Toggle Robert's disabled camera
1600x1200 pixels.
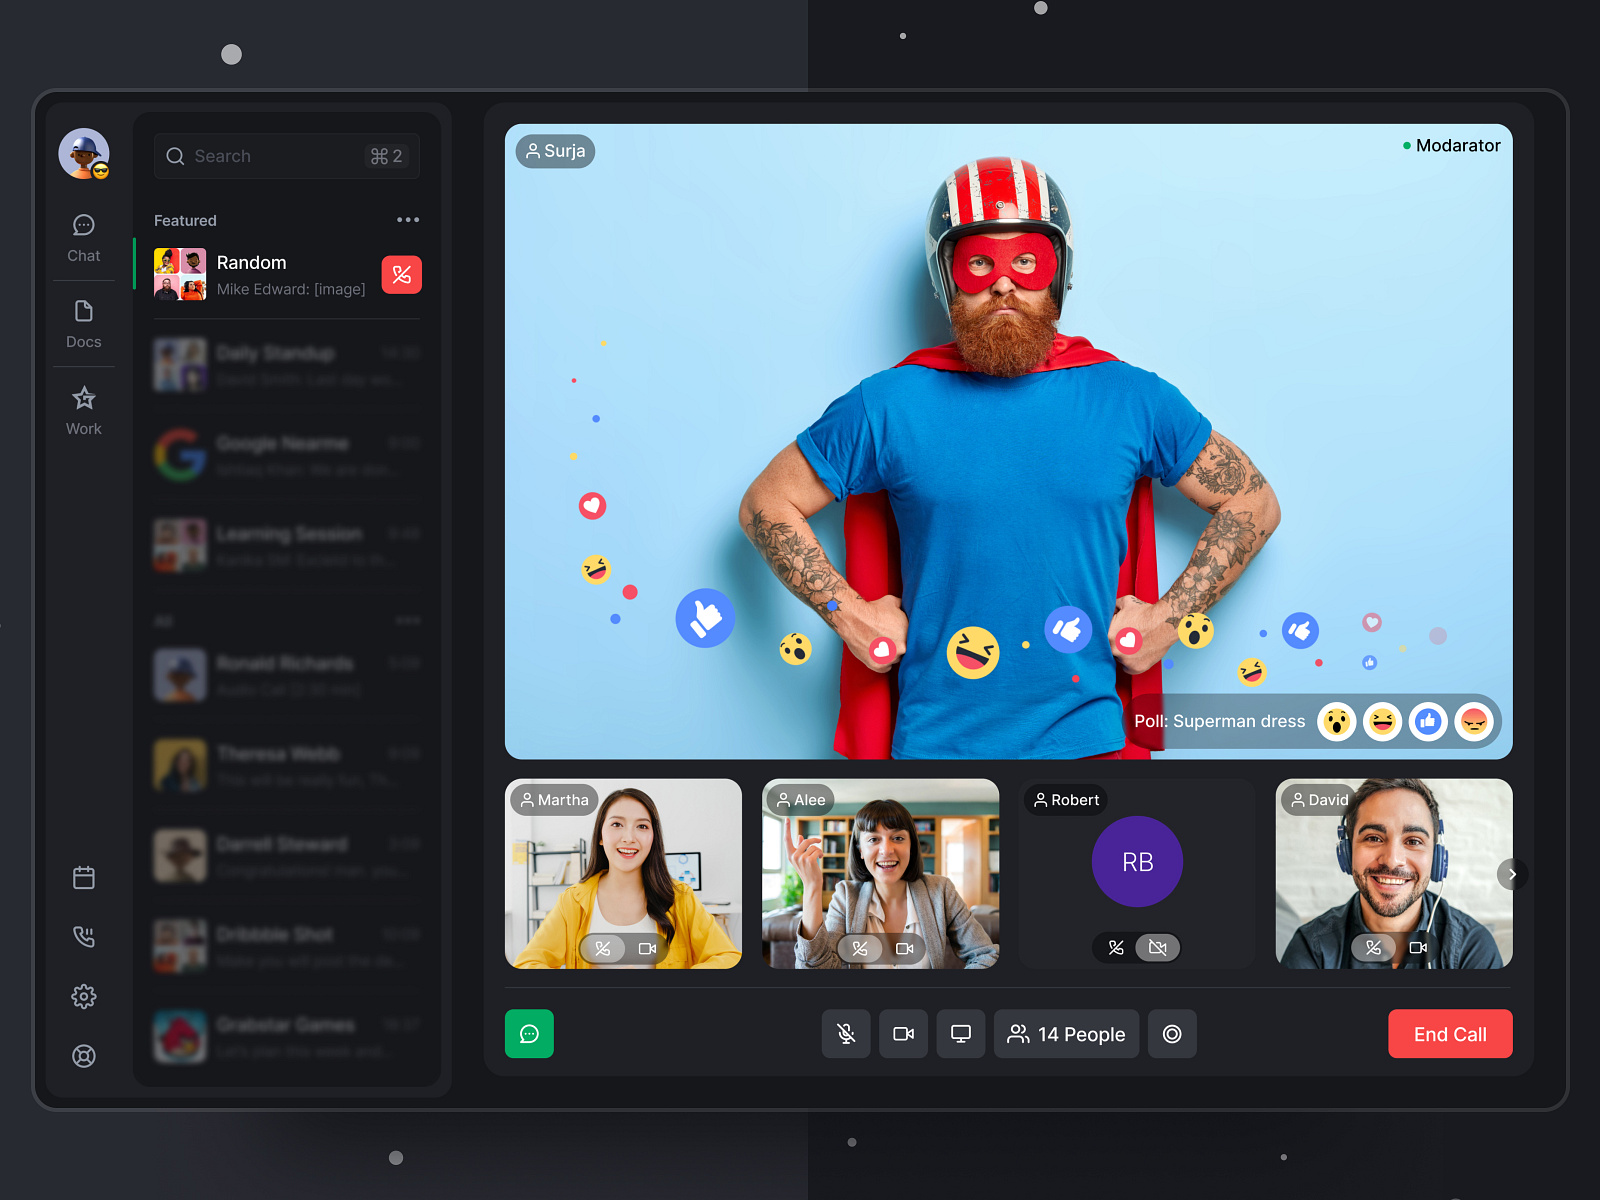(x=1158, y=947)
